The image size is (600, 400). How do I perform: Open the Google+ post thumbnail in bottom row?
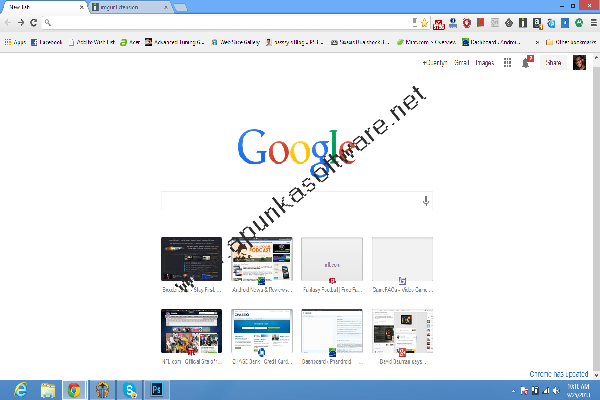[402, 331]
